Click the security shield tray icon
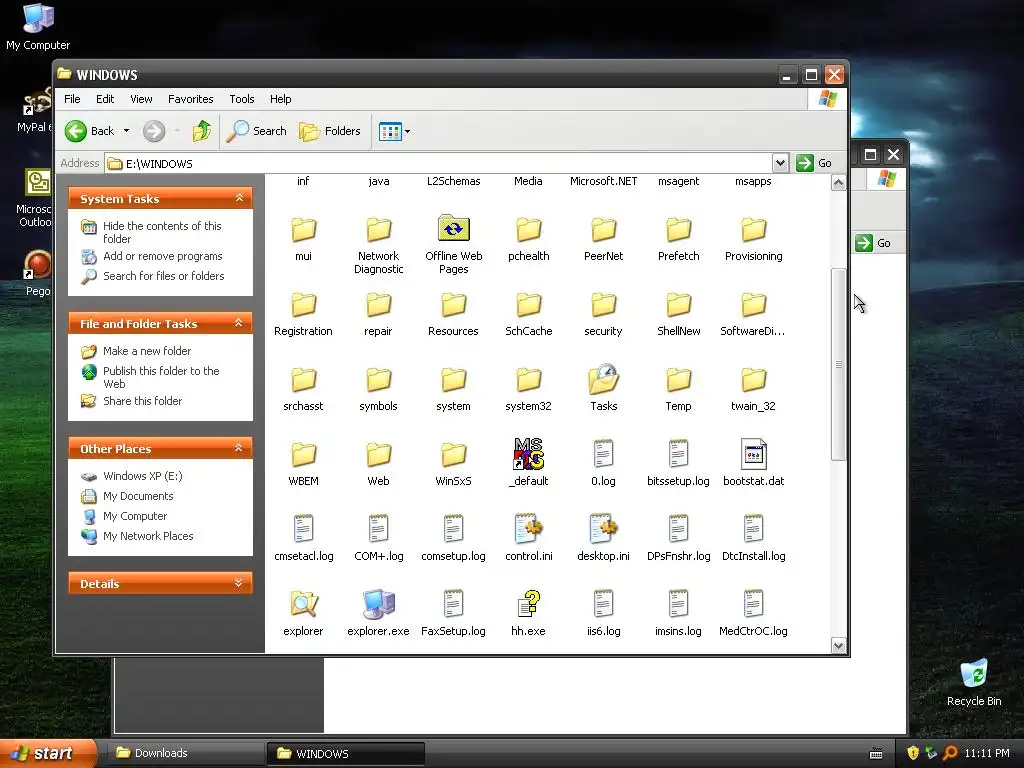1024x768 pixels. [913, 753]
